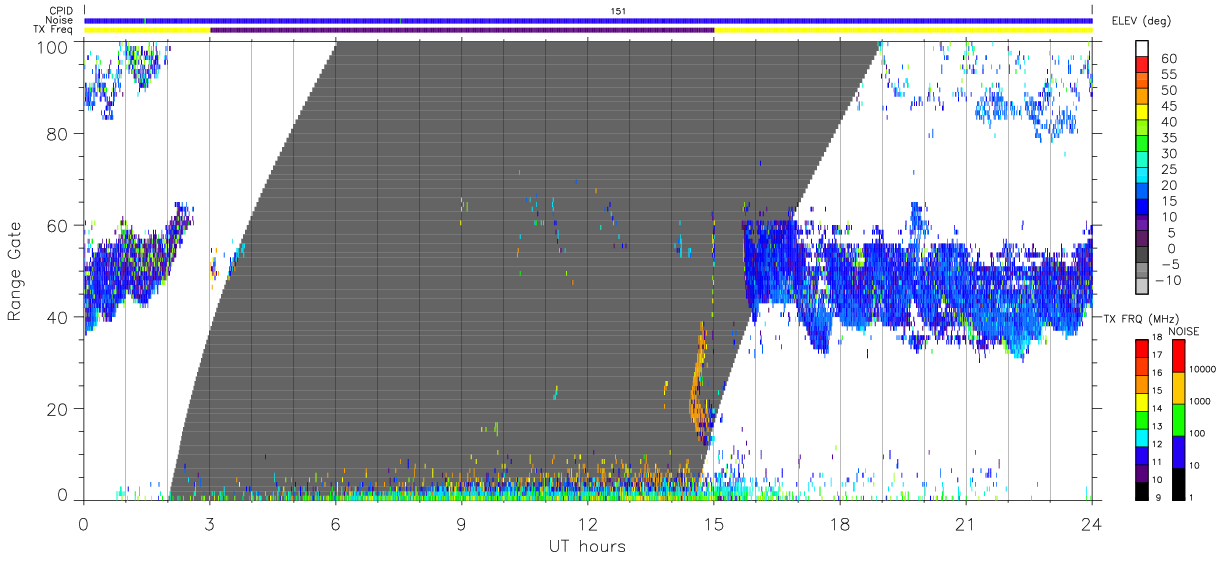Click the "Range Gate" vertical axis title
The height and width of the screenshot is (567, 1228).
(x=15, y=271)
